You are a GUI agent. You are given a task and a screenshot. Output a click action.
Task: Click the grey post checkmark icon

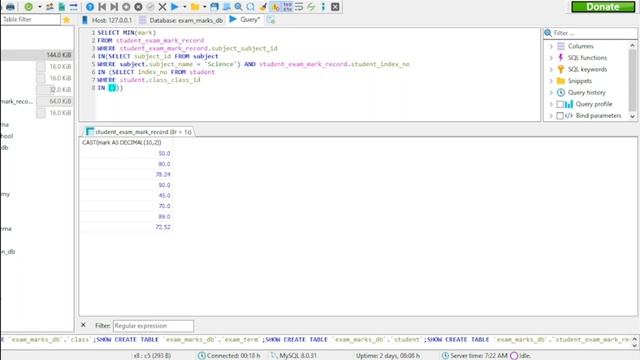point(150,7)
